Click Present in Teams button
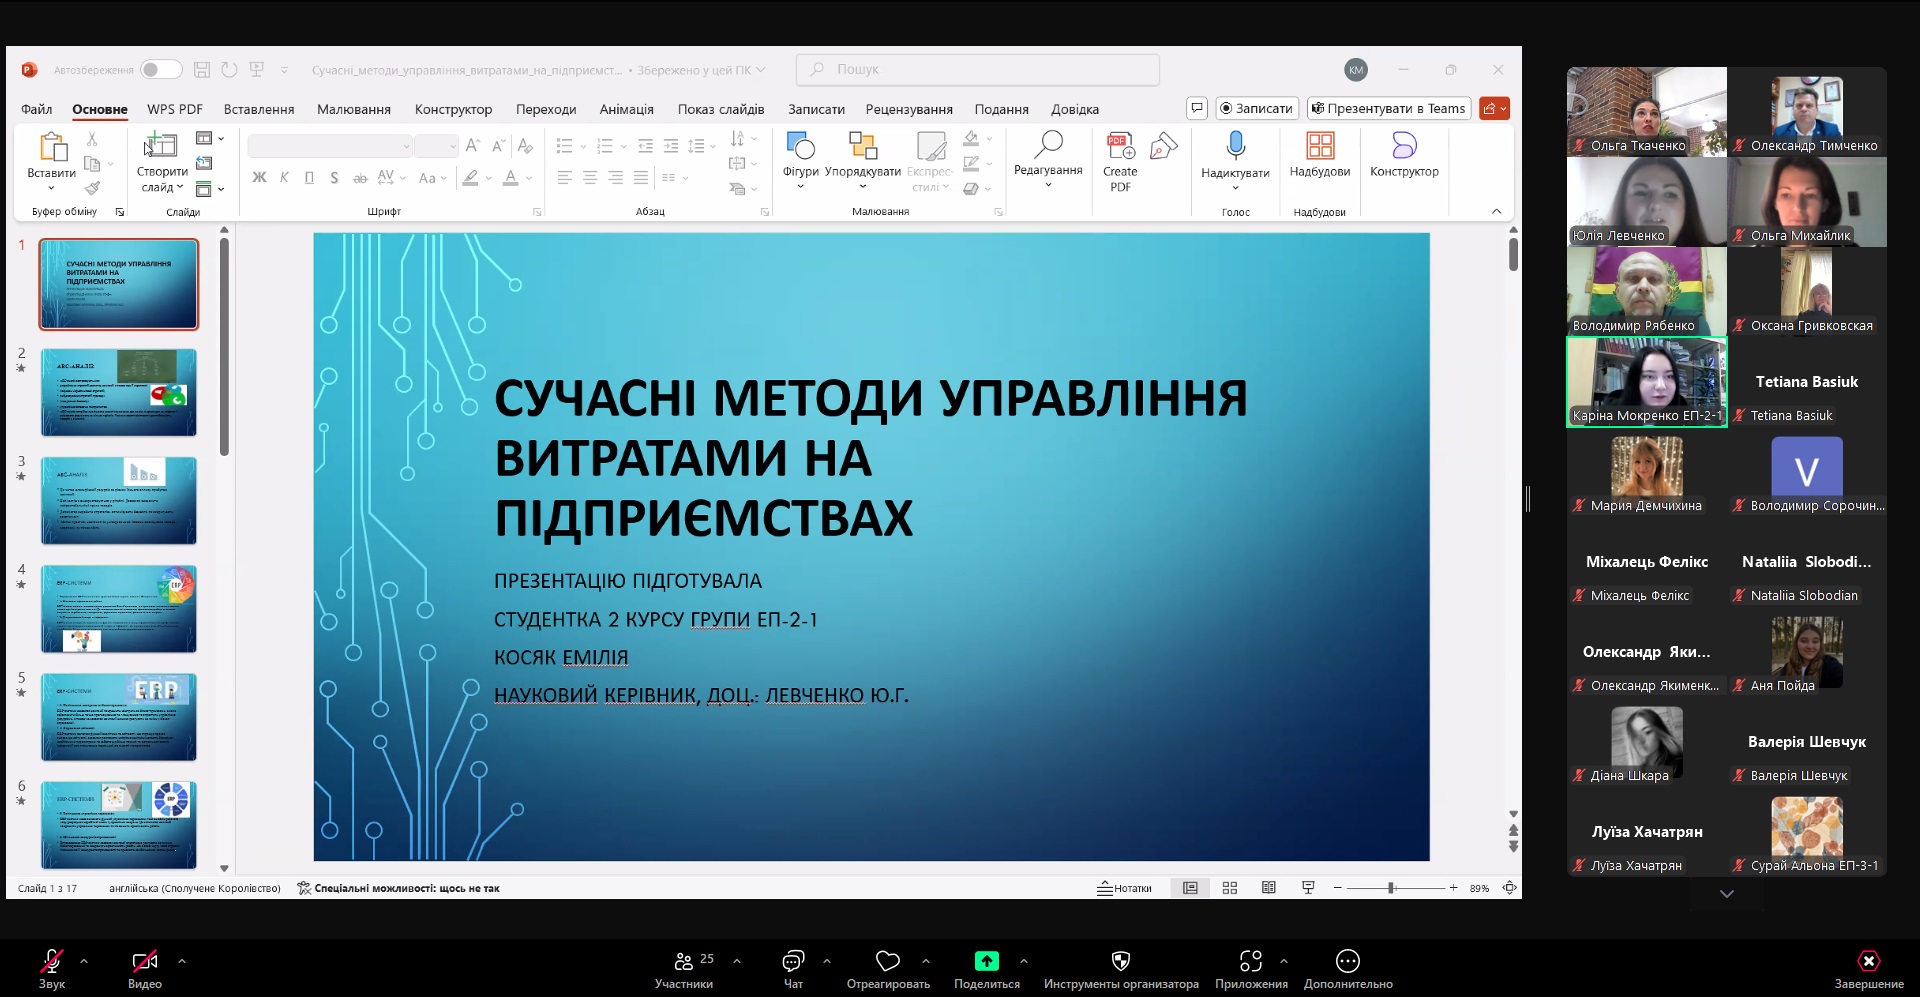 click(x=1388, y=108)
